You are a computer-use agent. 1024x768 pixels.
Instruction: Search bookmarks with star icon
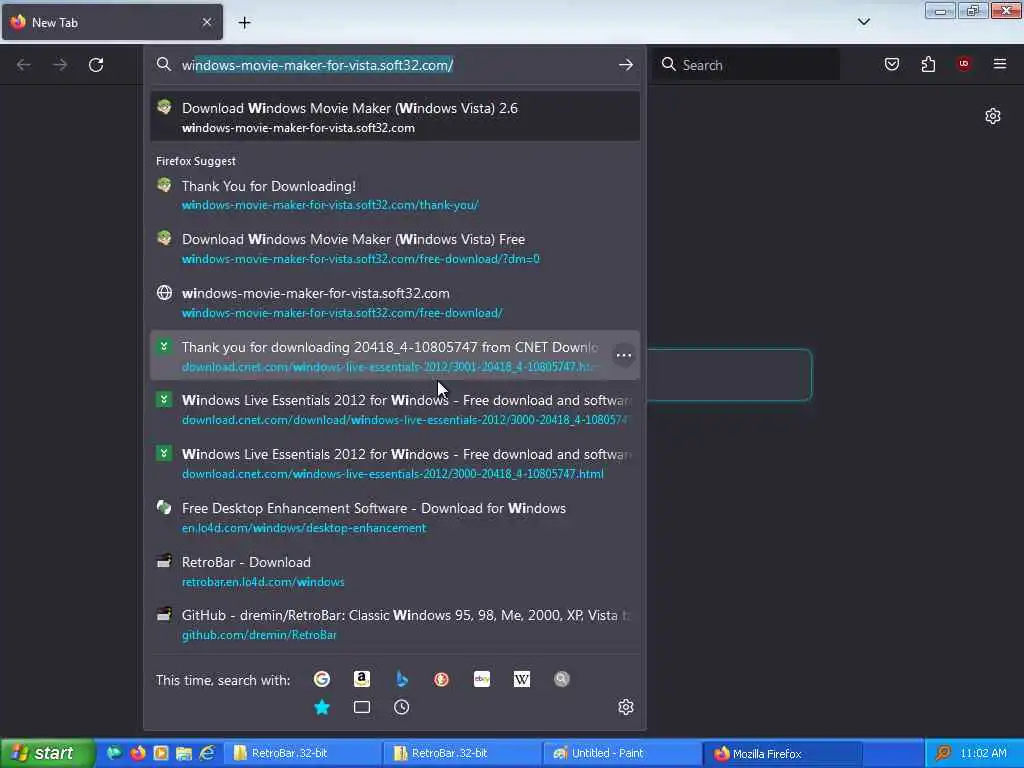322,707
